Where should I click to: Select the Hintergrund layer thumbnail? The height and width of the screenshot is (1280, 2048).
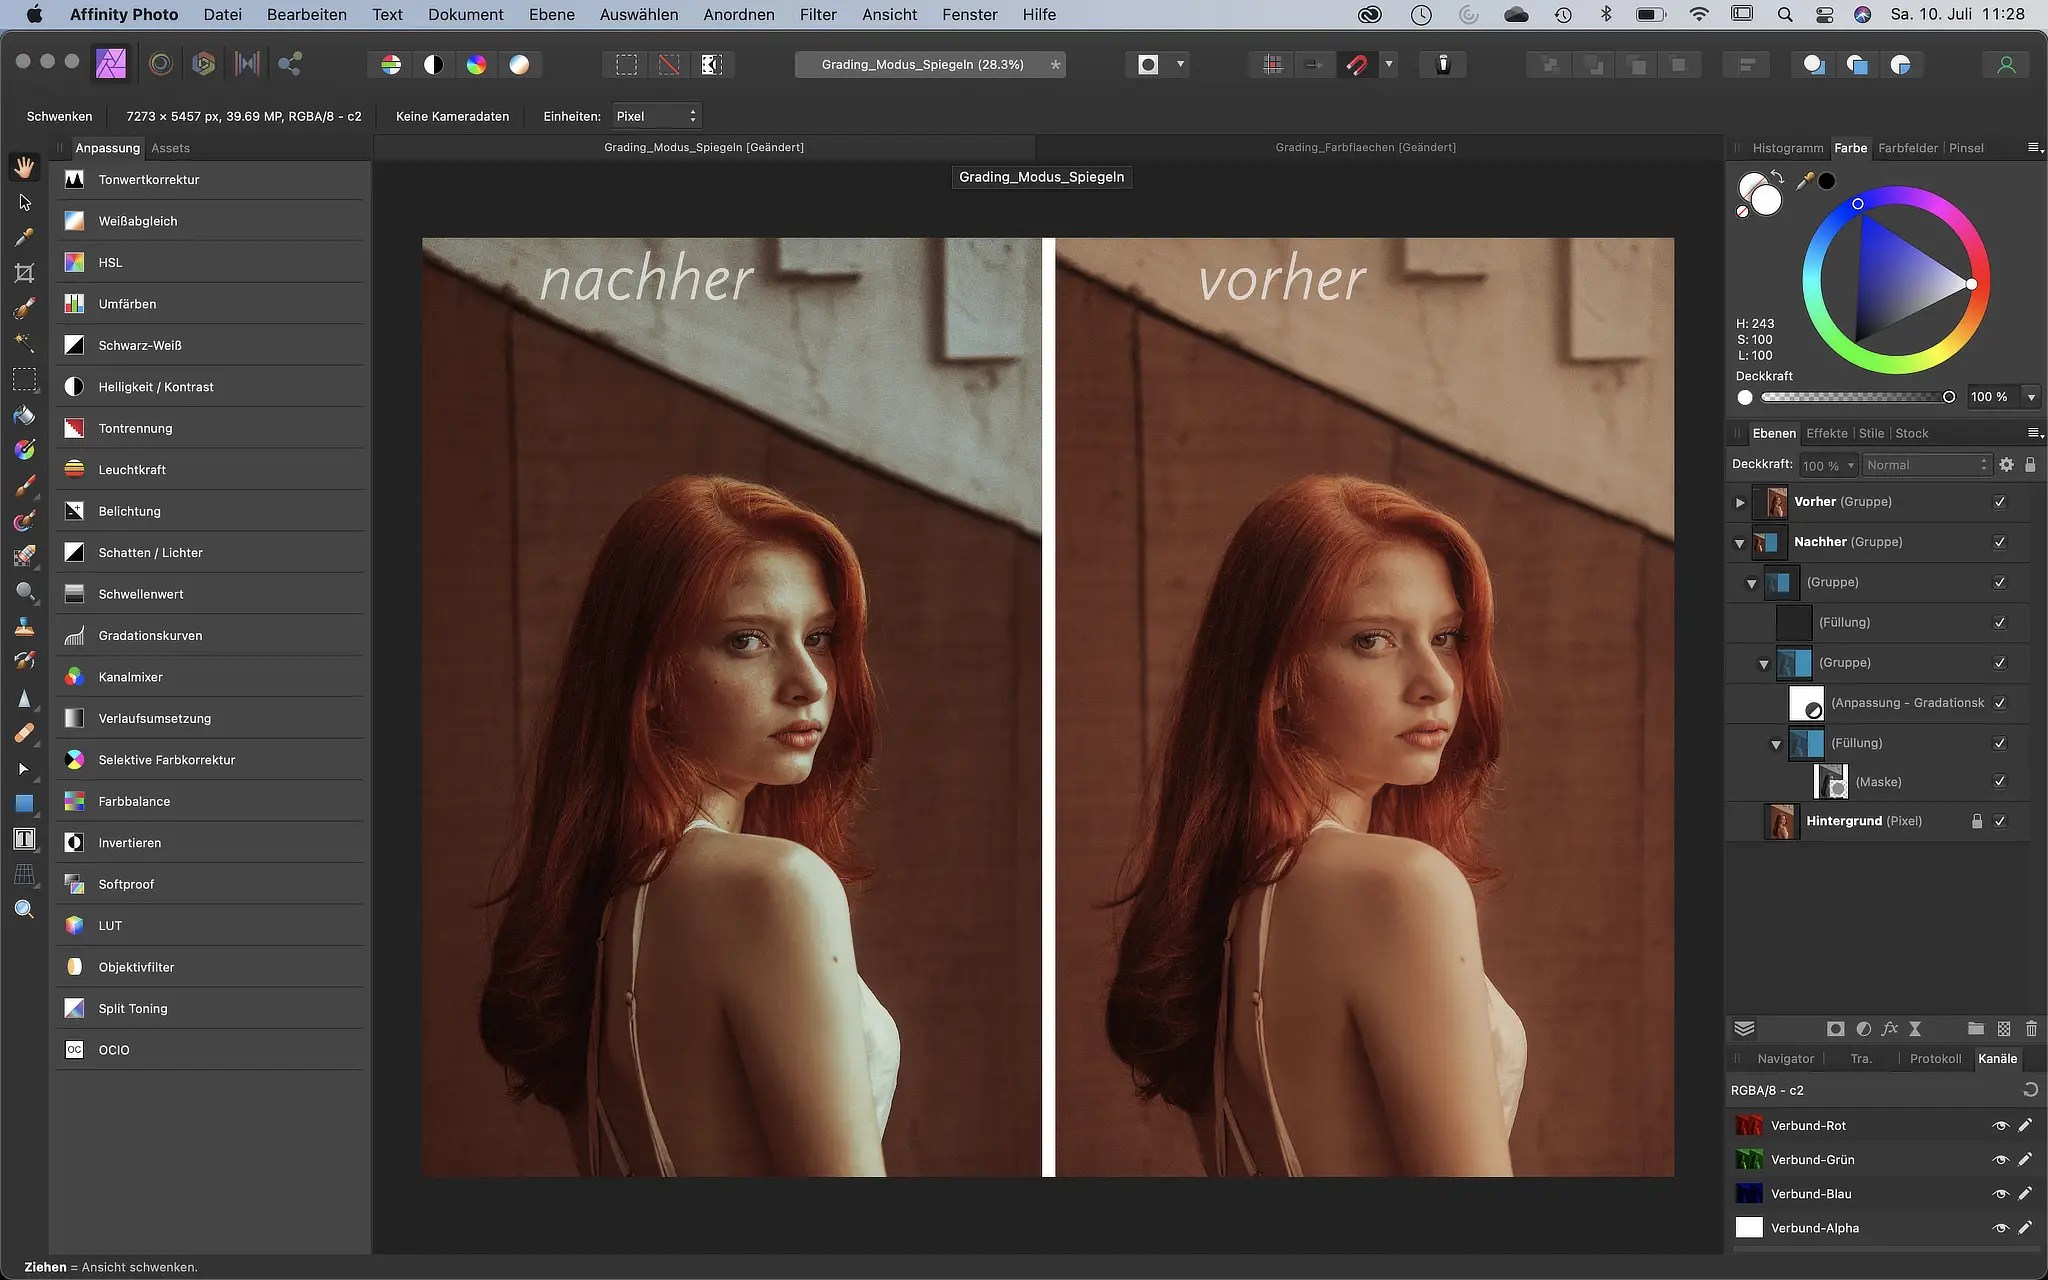pos(1780,821)
